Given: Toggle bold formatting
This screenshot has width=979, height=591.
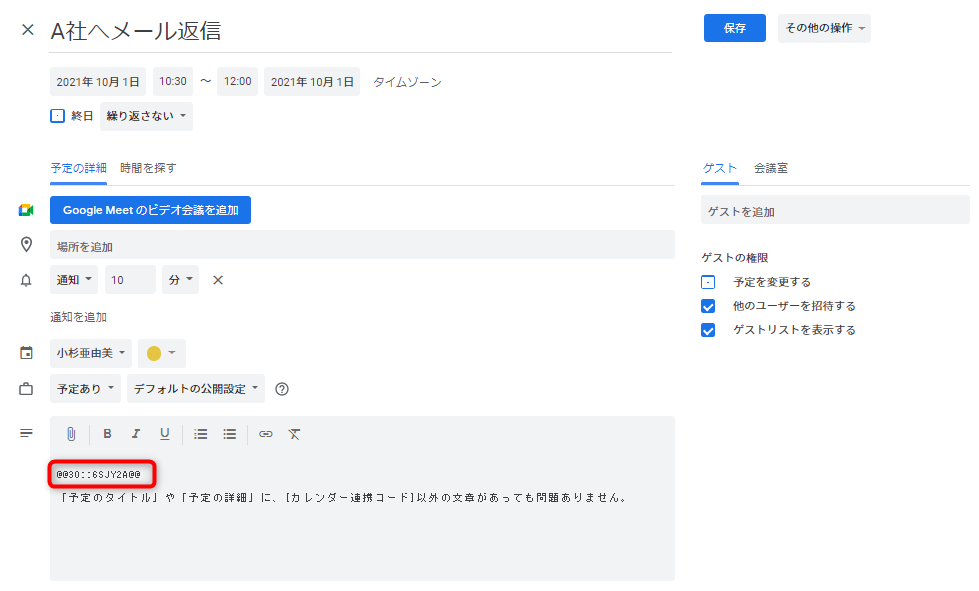Looking at the screenshot, I should coord(107,434).
